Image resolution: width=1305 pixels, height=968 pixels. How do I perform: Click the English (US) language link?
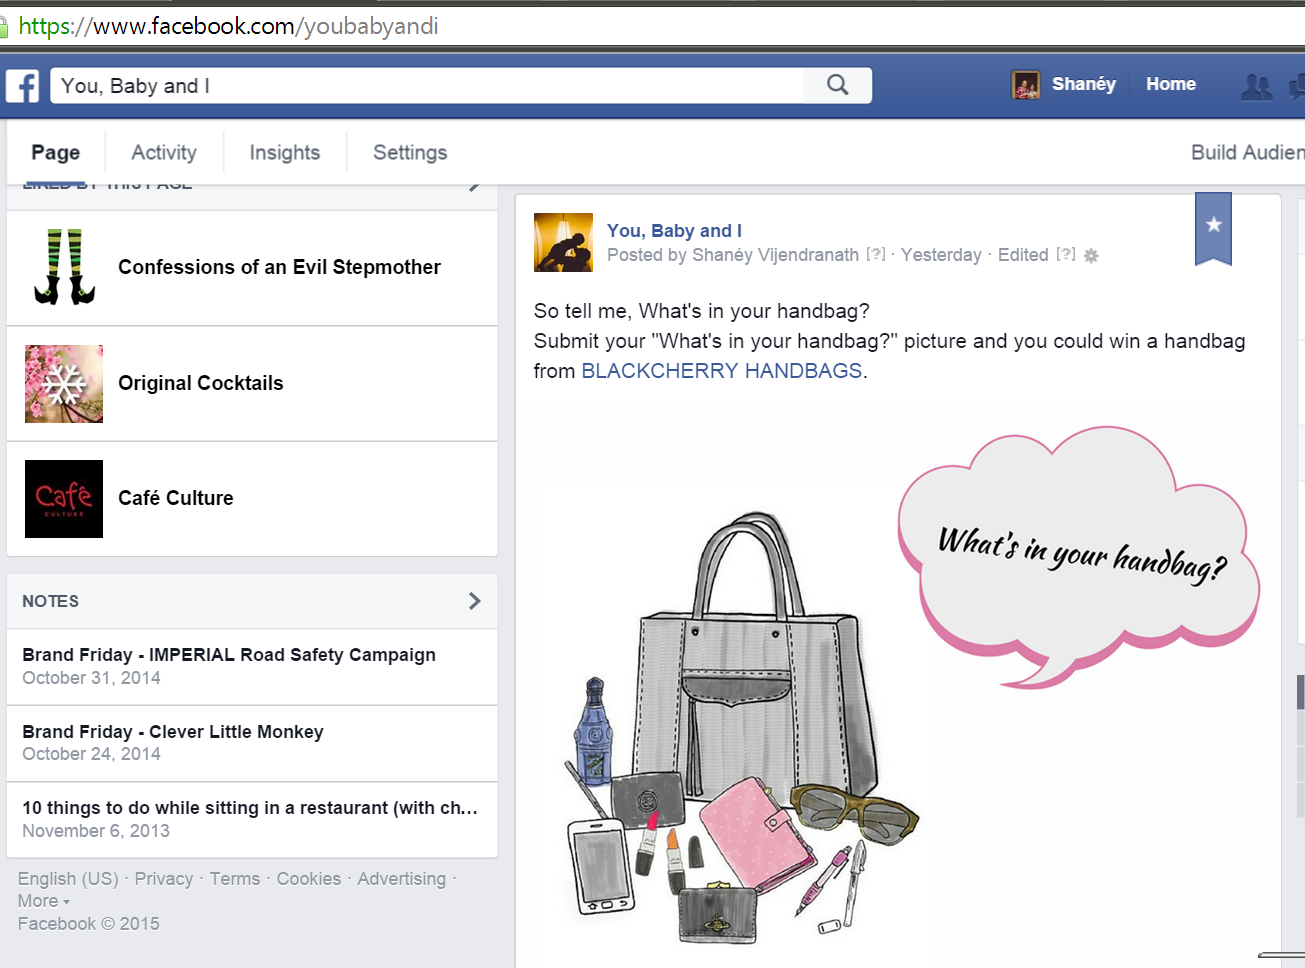[68, 879]
